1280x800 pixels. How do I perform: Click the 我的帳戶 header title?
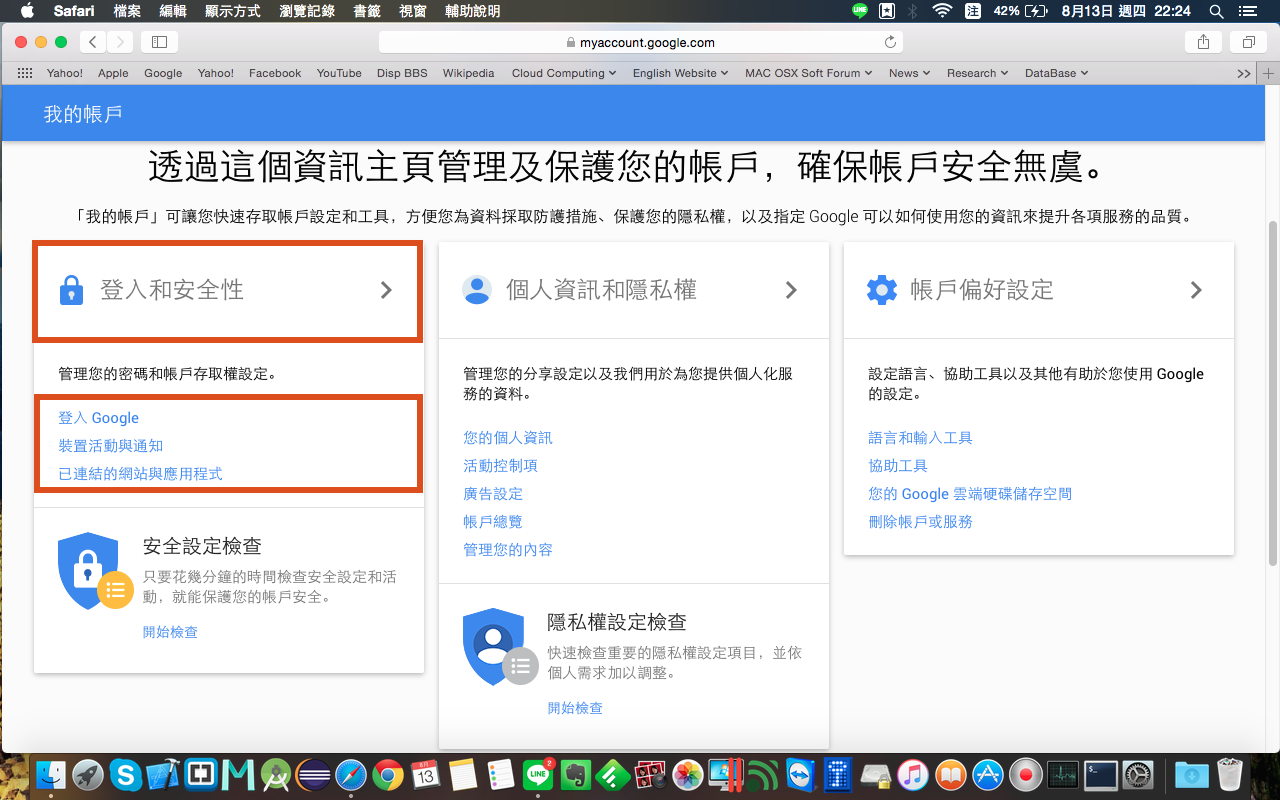(83, 113)
